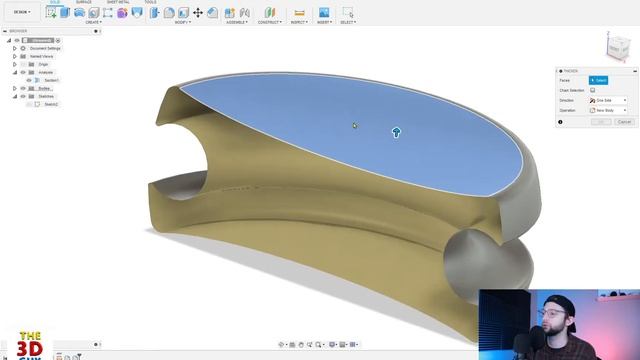The width and height of the screenshot is (640, 360).
Task: Click the purple Create Form icon
Action: (x=122, y=13)
